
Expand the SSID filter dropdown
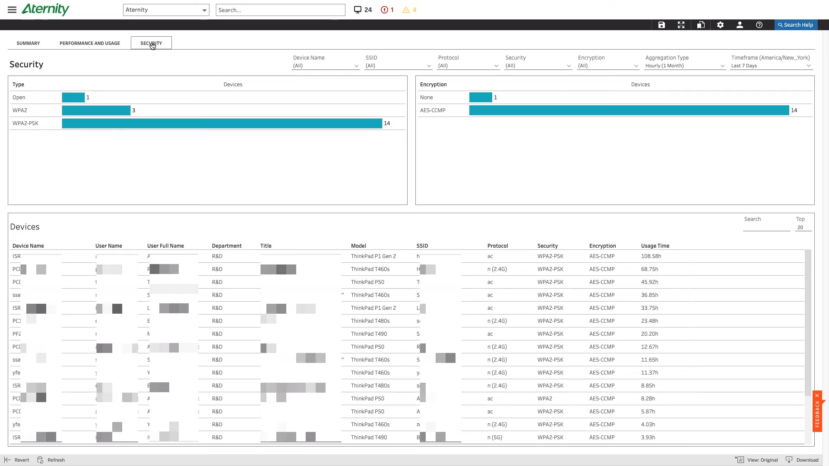click(398, 66)
